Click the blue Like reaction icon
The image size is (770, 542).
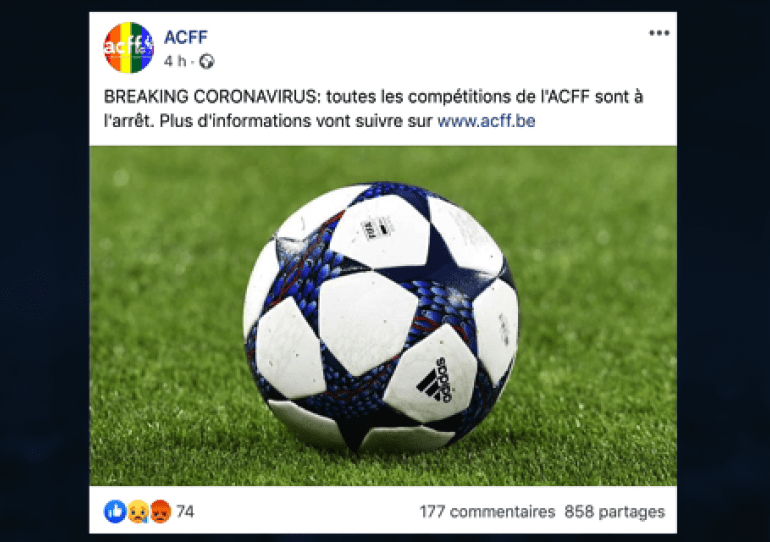[x=115, y=512]
